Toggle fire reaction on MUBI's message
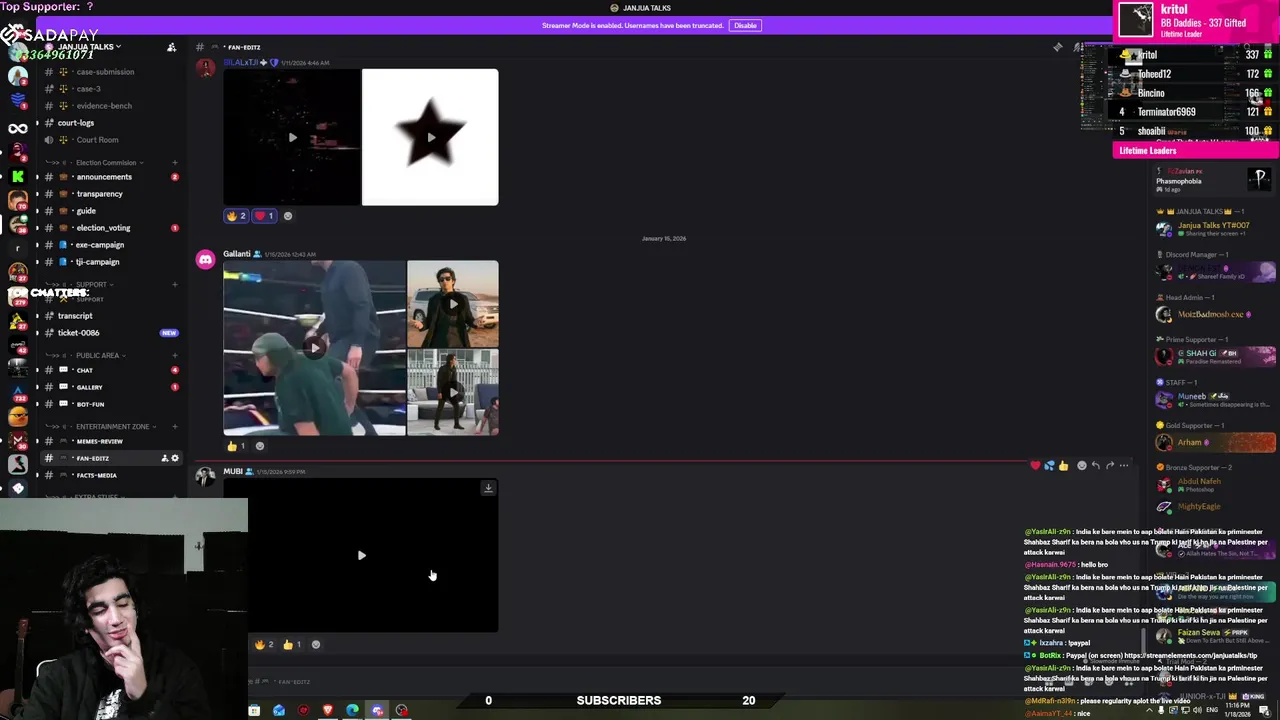Viewport: 1280px width, 720px height. click(264, 645)
